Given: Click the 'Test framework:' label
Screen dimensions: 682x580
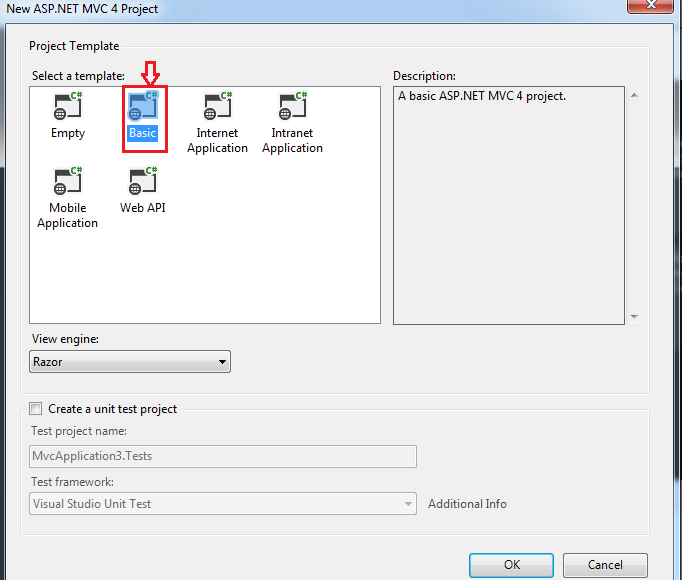Looking at the screenshot, I should point(72,482).
